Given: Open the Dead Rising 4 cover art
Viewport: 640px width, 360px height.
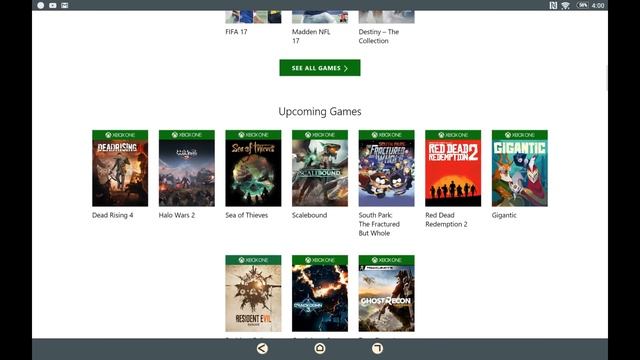Looking at the screenshot, I should (120, 168).
